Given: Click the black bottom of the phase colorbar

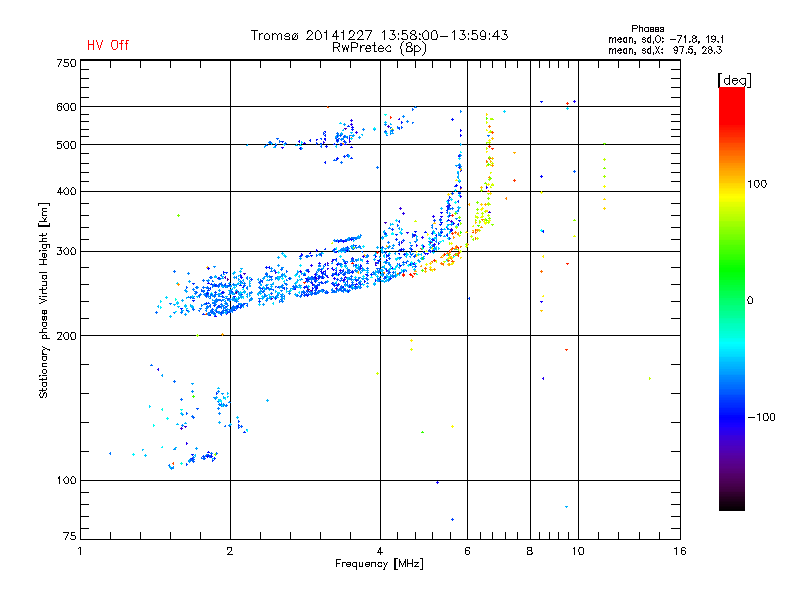Looking at the screenshot, I should pos(732,503).
